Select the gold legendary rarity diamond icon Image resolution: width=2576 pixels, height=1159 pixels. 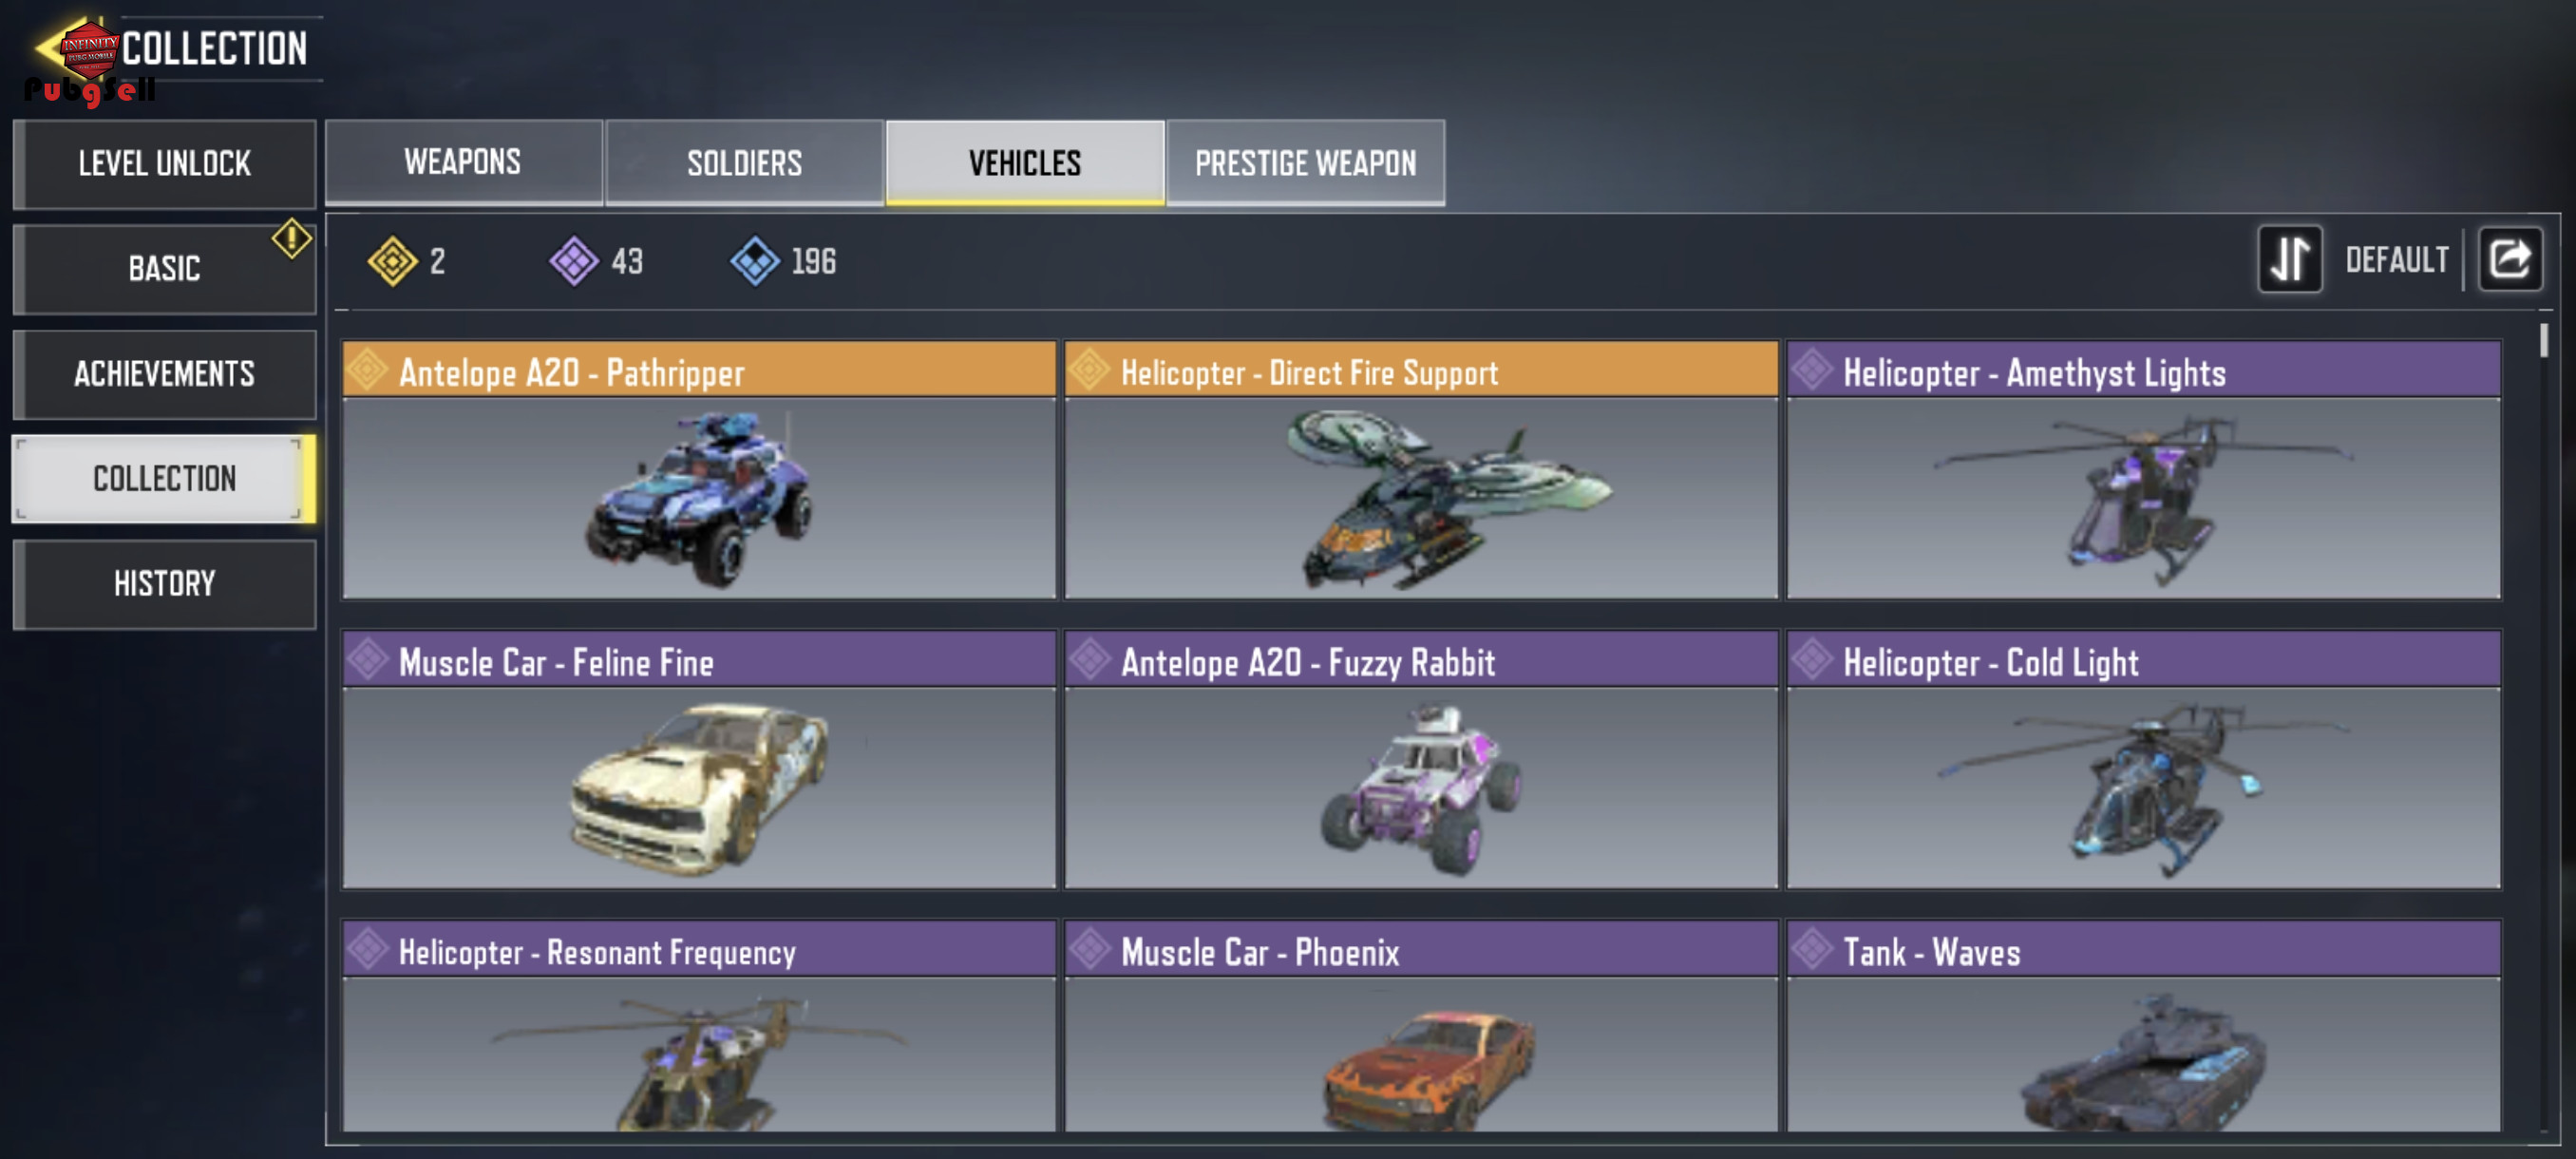[x=392, y=261]
